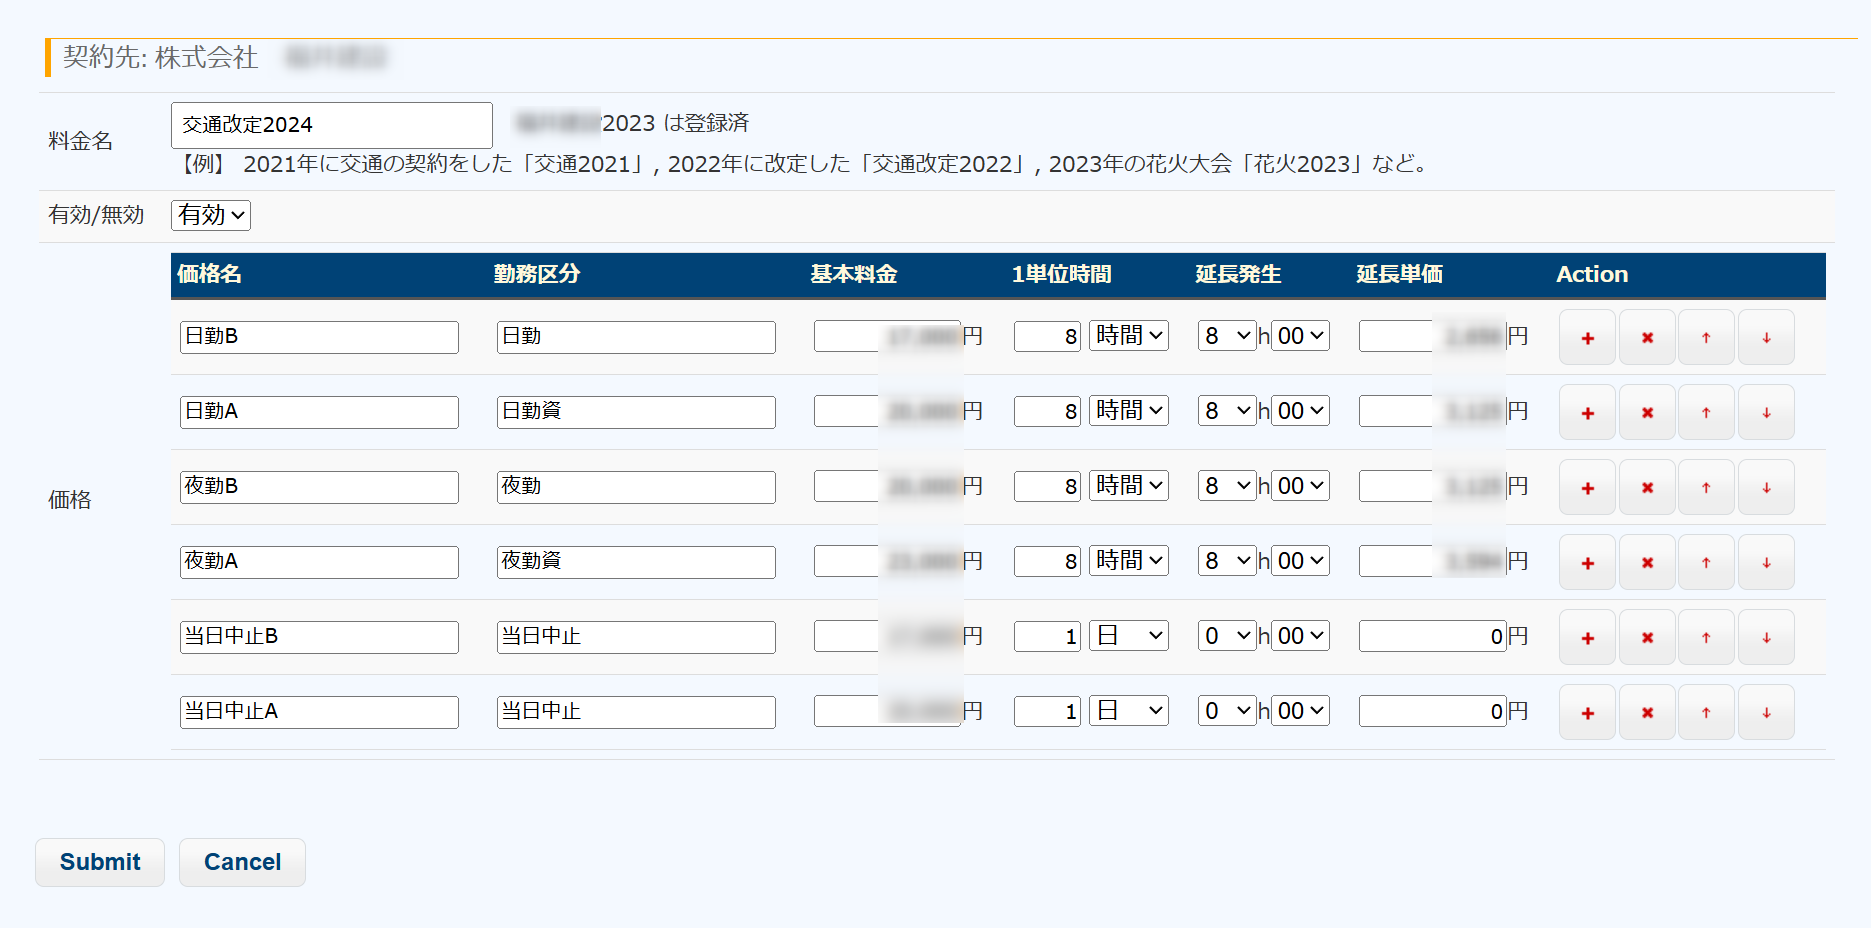The width and height of the screenshot is (1871, 928).
Task: Open the 有効/無効 status dropdown
Action: click(211, 215)
